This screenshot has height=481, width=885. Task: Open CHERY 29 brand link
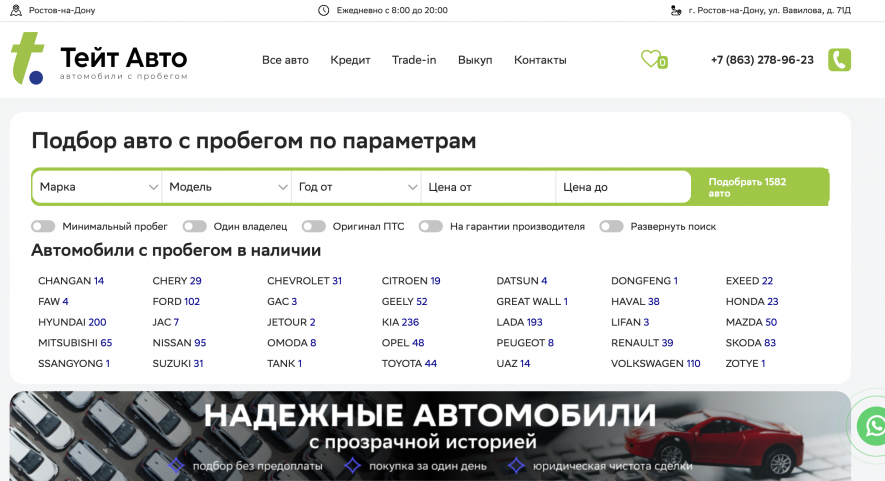coord(177,281)
